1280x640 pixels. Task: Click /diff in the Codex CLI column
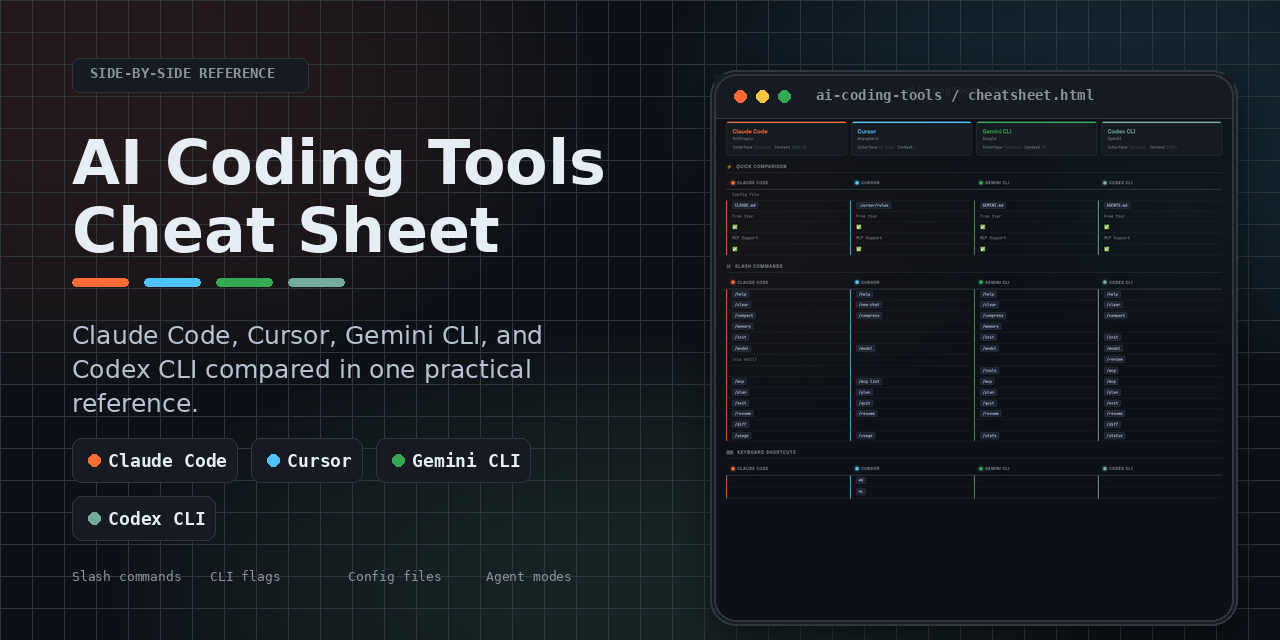[1112, 424]
